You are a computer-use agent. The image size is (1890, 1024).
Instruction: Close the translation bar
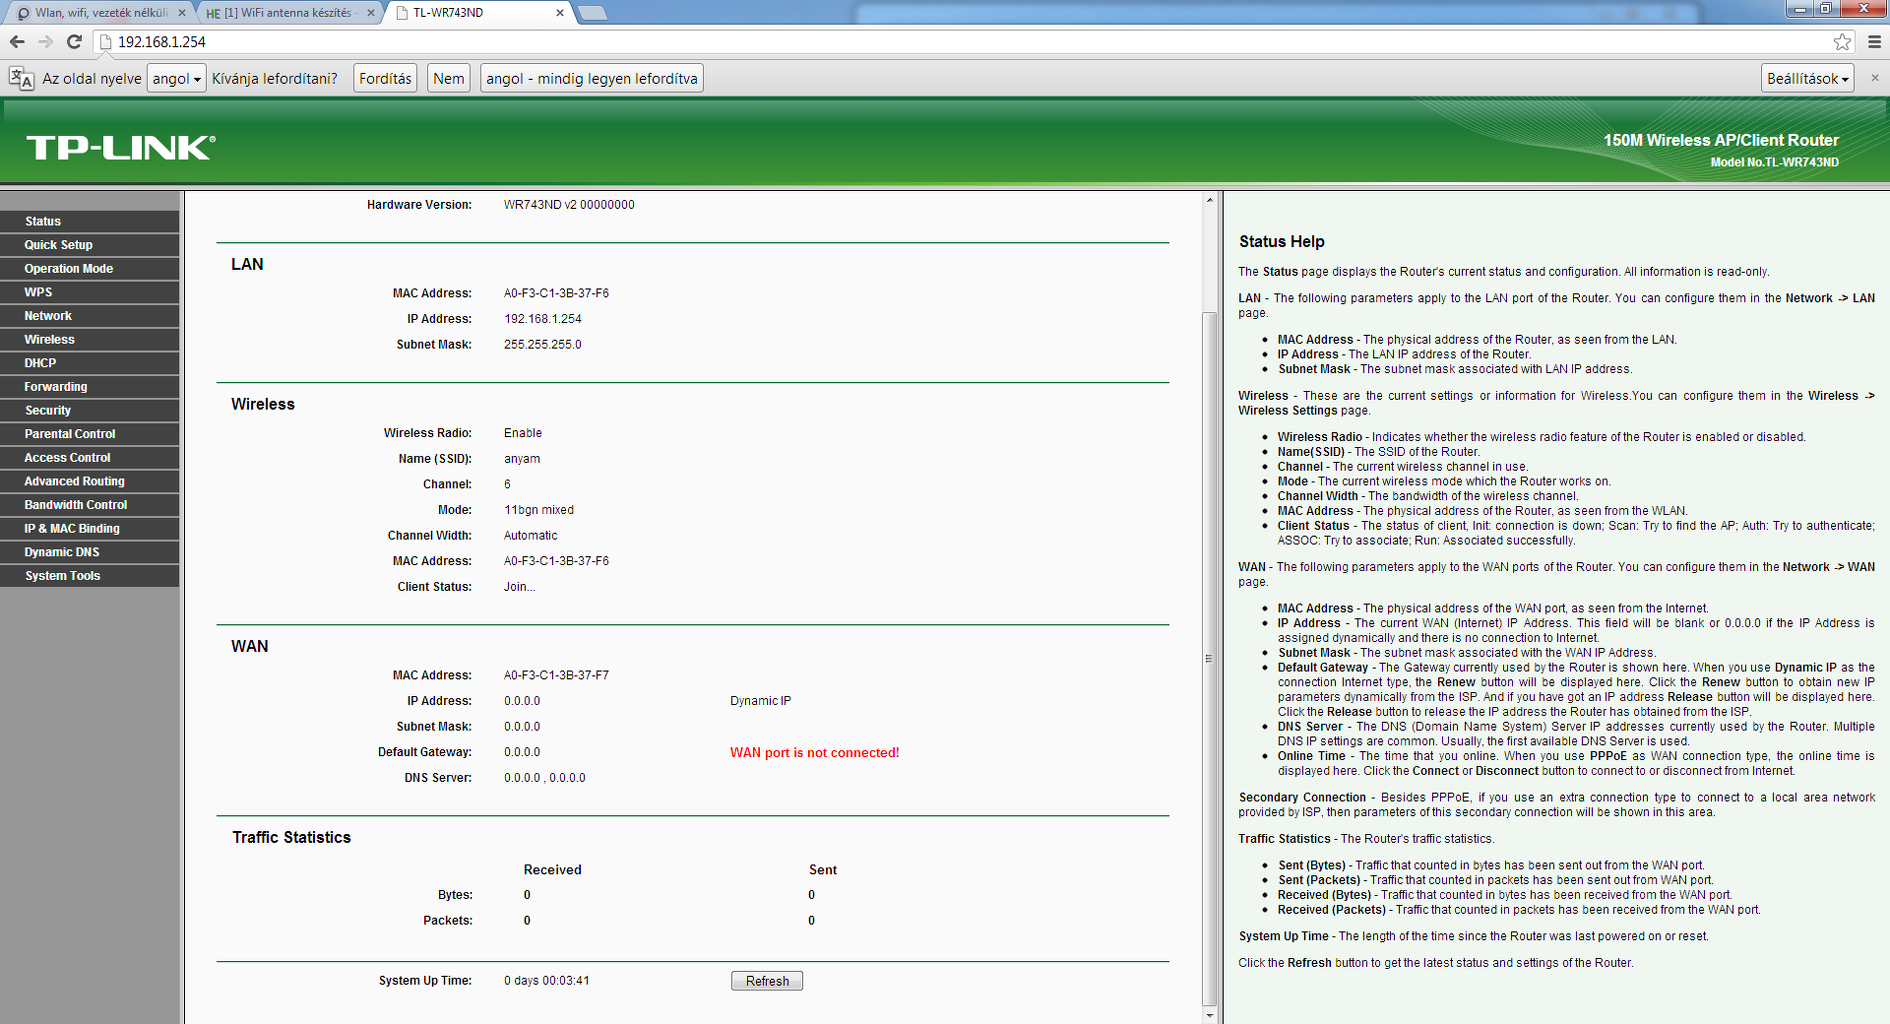[1875, 78]
